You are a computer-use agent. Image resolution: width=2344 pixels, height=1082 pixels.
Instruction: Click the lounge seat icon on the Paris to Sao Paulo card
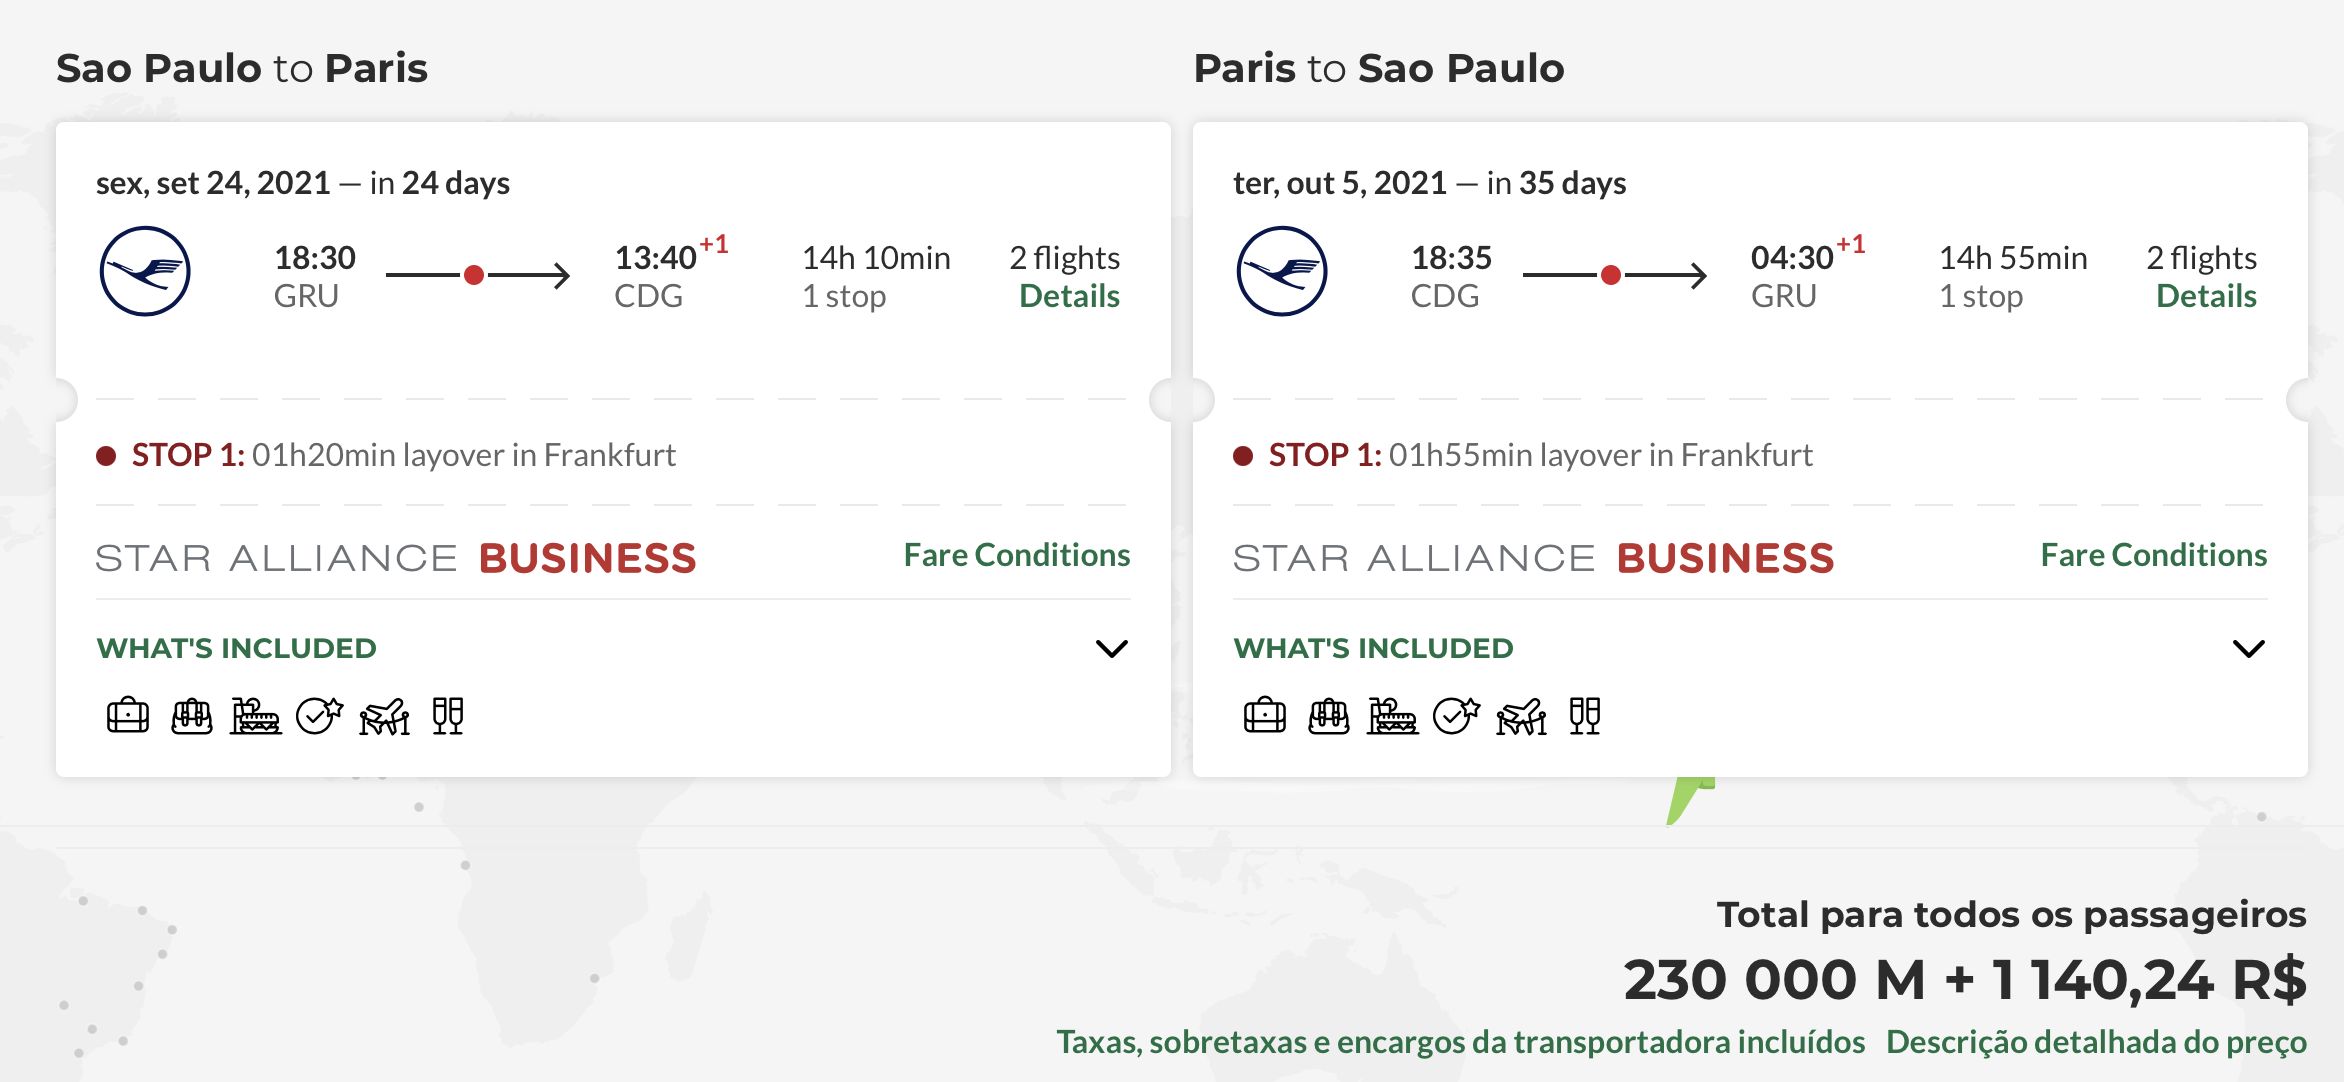coord(1393,716)
